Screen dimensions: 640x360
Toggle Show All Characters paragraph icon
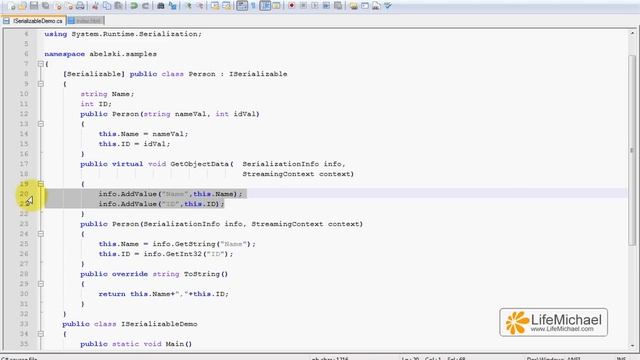click(x=253, y=6)
